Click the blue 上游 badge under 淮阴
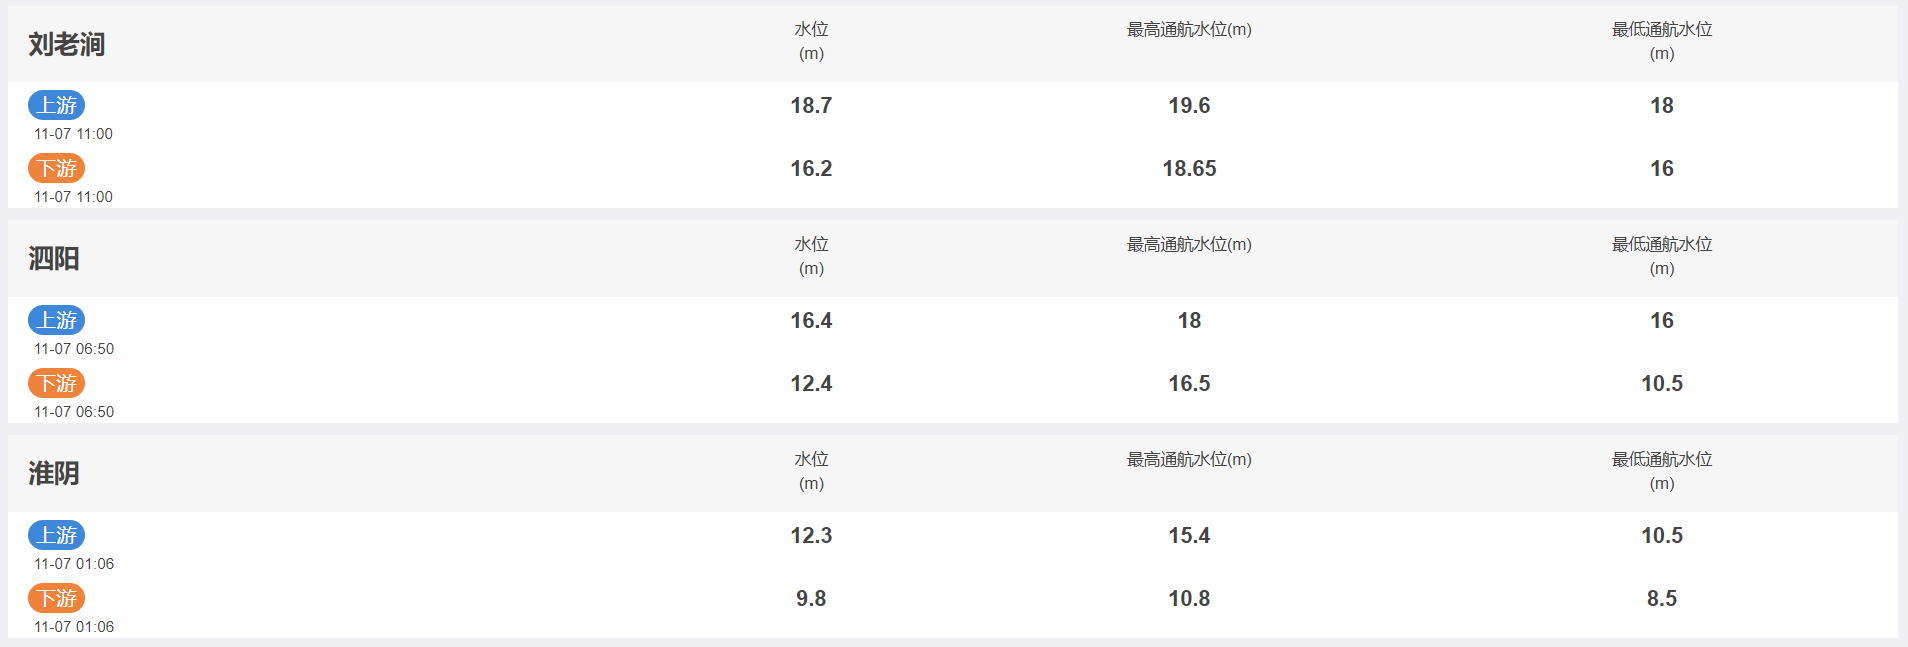This screenshot has width=1908, height=647. (57, 535)
